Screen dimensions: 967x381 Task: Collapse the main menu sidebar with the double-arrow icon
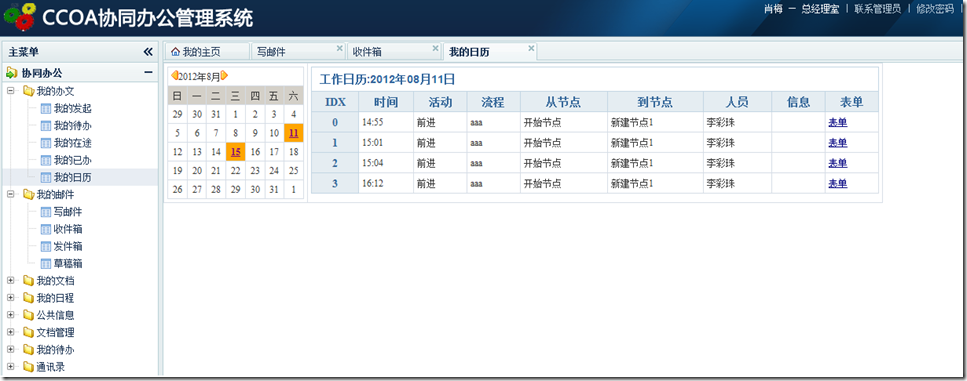pyautogui.click(x=148, y=52)
